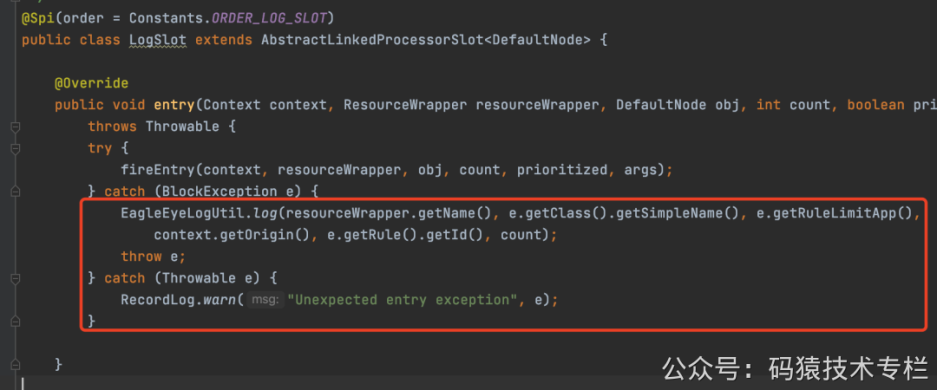Select the LogSlot class name
The height and width of the screenshot is (390, 937).
pyautogui.click(x=158, y=41)
